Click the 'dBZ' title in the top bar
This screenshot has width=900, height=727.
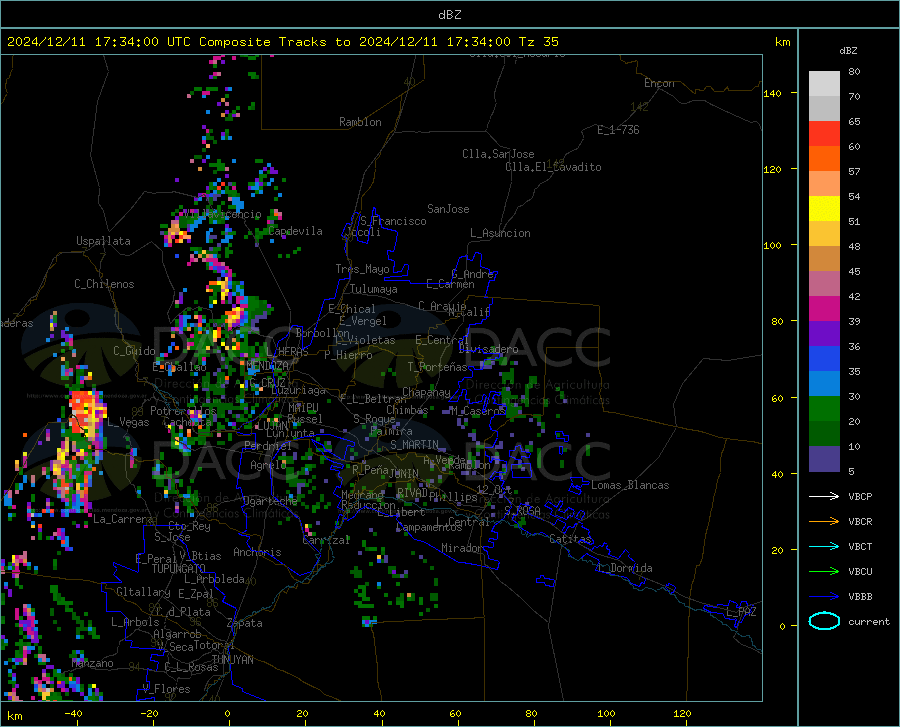point(449,15)
